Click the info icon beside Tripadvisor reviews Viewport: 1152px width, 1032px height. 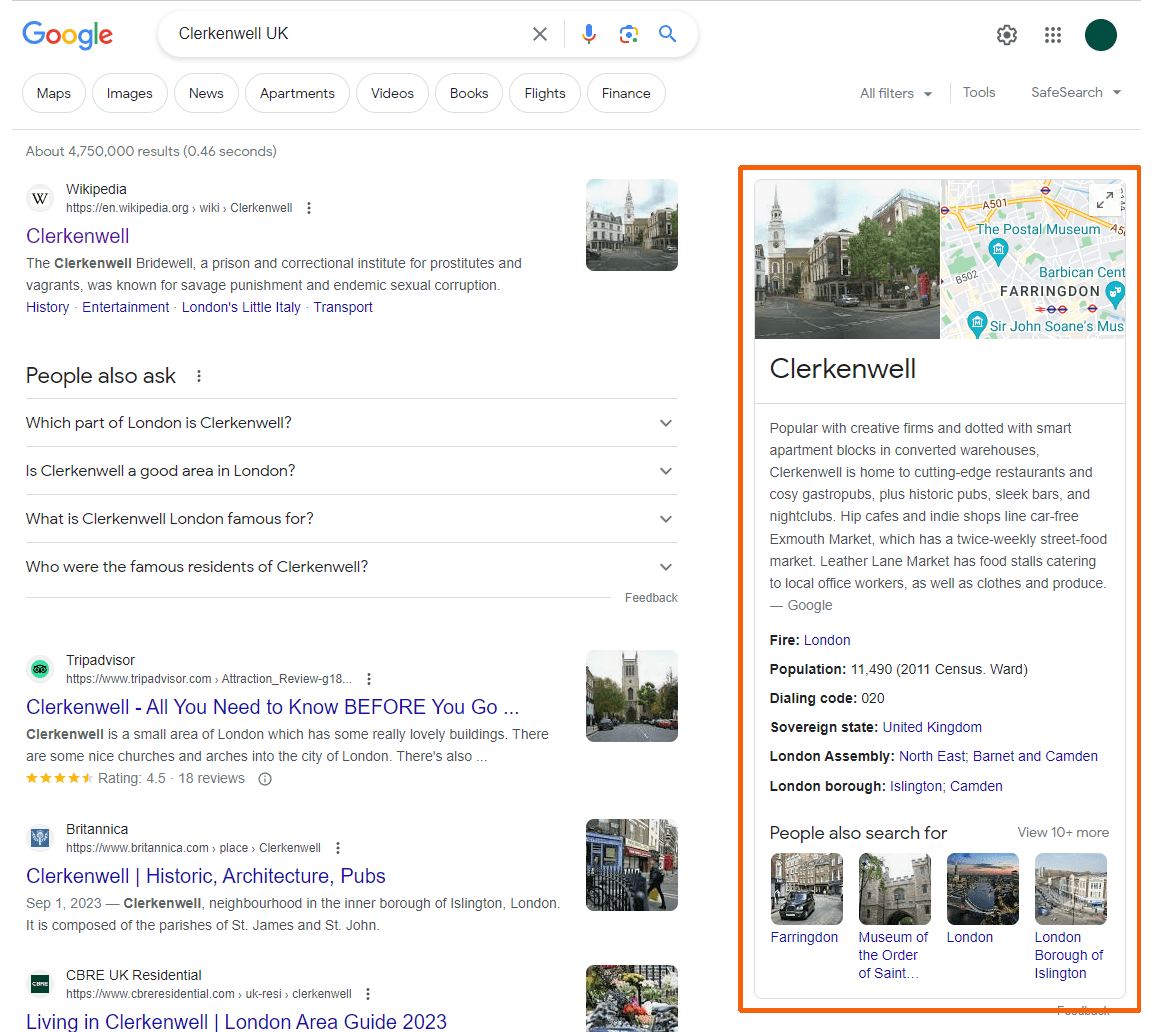(265, 779)
